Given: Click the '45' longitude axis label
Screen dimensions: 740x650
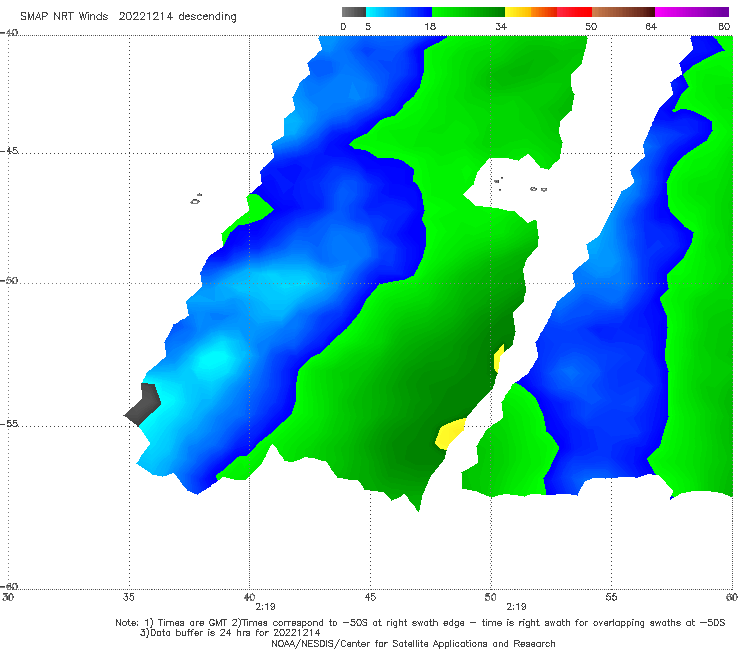Looking at the screenshot, I should click(370, 597).
